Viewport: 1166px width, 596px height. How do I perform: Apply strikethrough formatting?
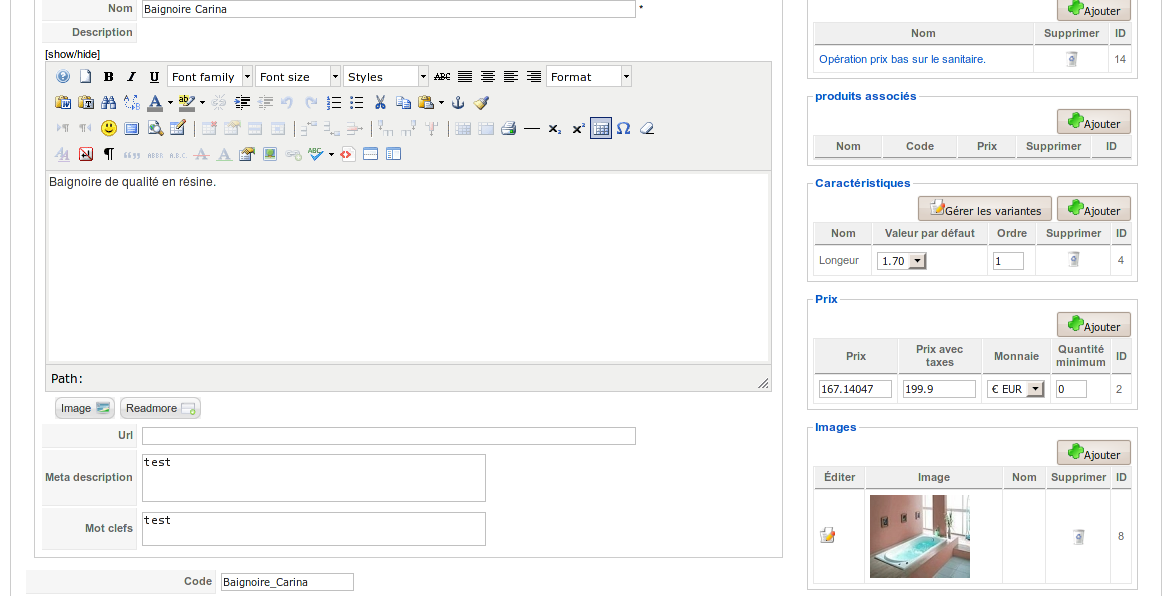pyautogui.click(x=442, y=77)
